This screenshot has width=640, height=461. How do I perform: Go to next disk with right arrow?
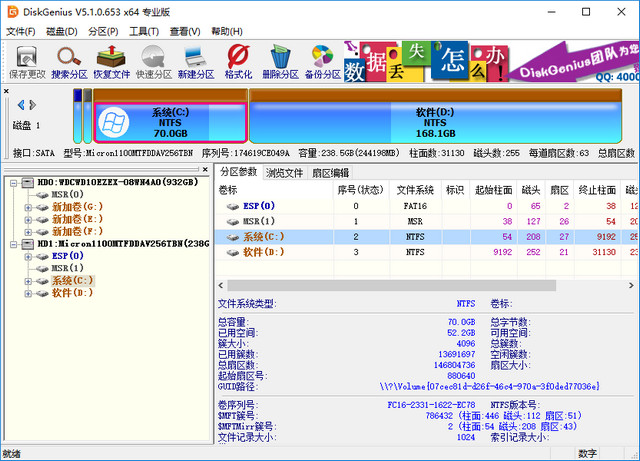33,105
